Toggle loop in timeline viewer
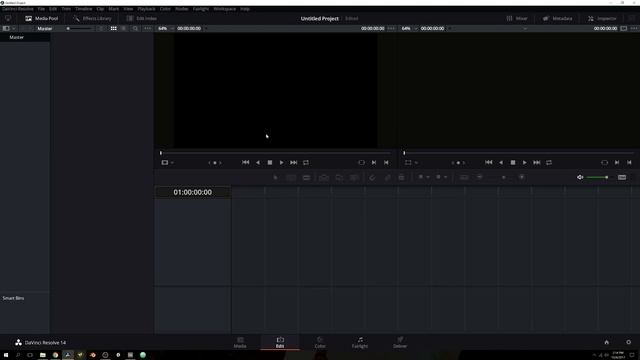This screenshot has height=360, width=640. 549,162
